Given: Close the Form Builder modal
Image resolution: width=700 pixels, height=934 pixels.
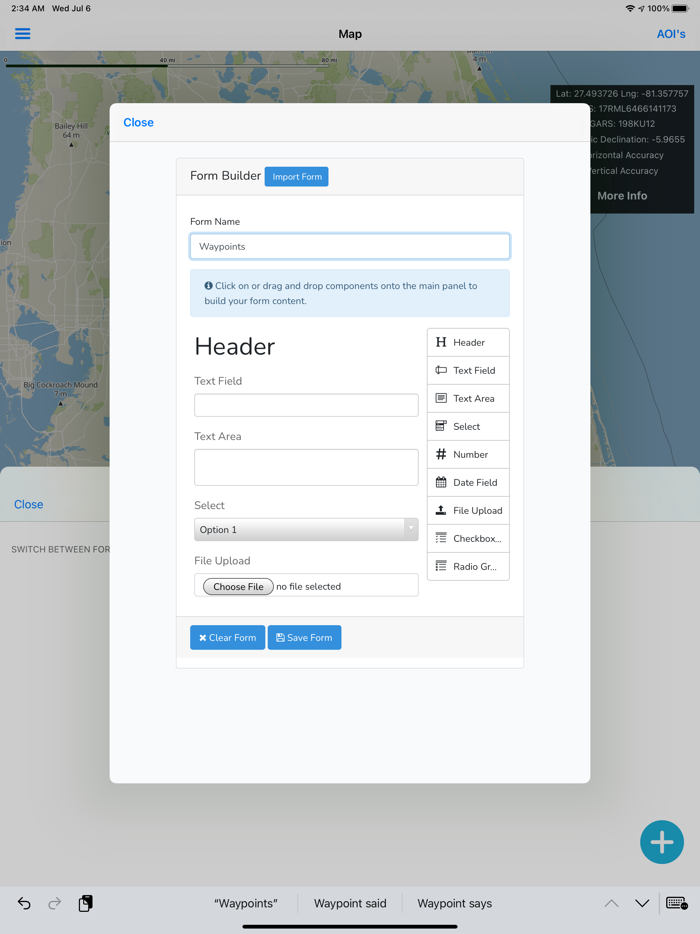Looking at the screenshot, I should coord(138,122).
